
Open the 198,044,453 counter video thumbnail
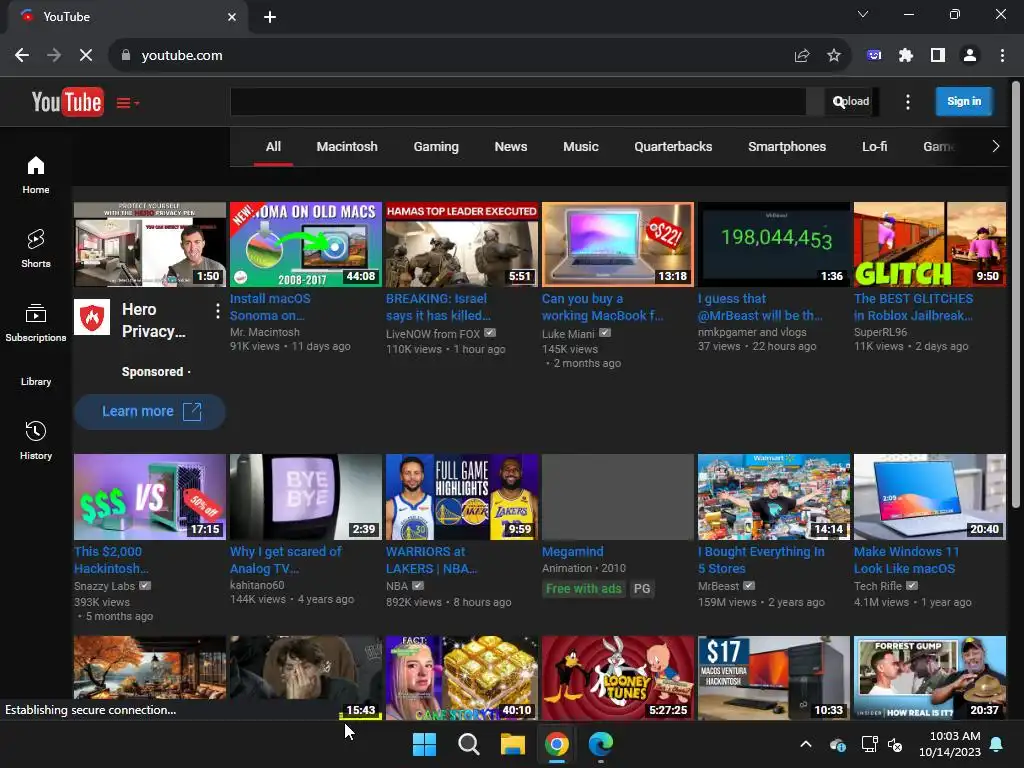(774, 244)
